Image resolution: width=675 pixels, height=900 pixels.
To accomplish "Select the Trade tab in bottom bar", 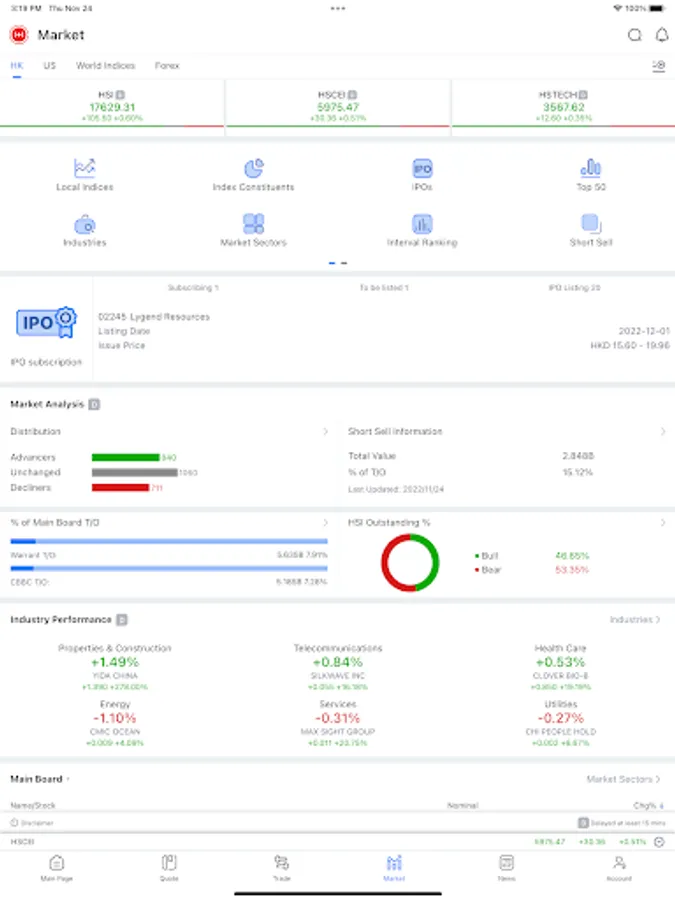I will (x=281, y=867).
